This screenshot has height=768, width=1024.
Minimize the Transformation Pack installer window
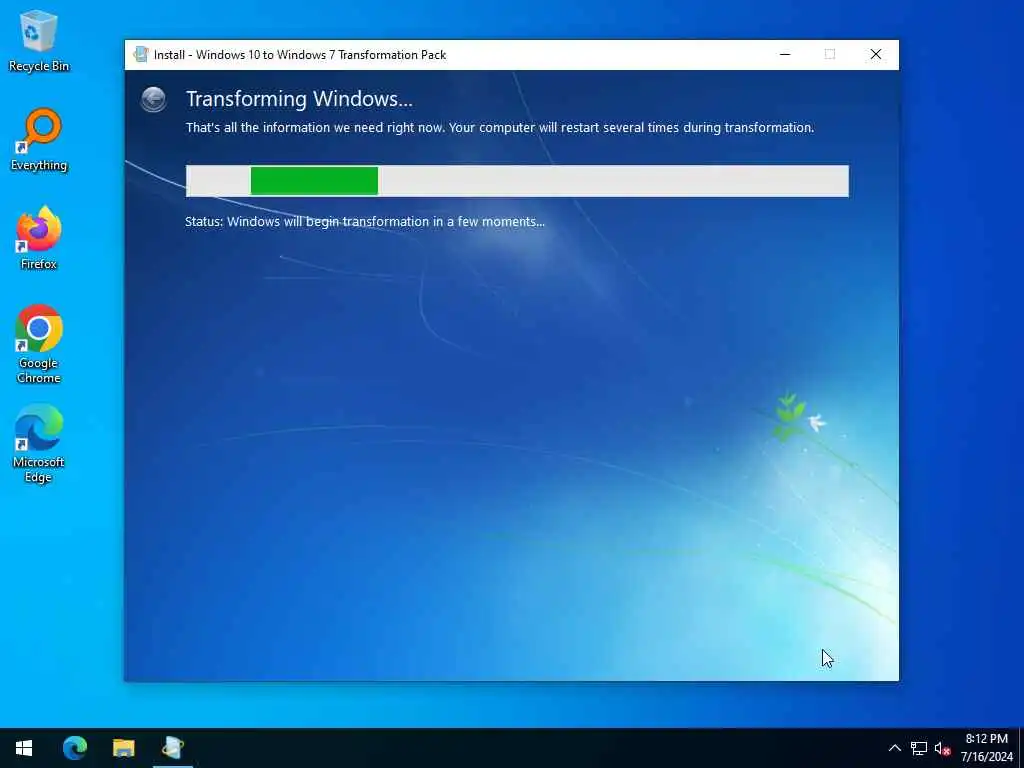coord(785,54)
